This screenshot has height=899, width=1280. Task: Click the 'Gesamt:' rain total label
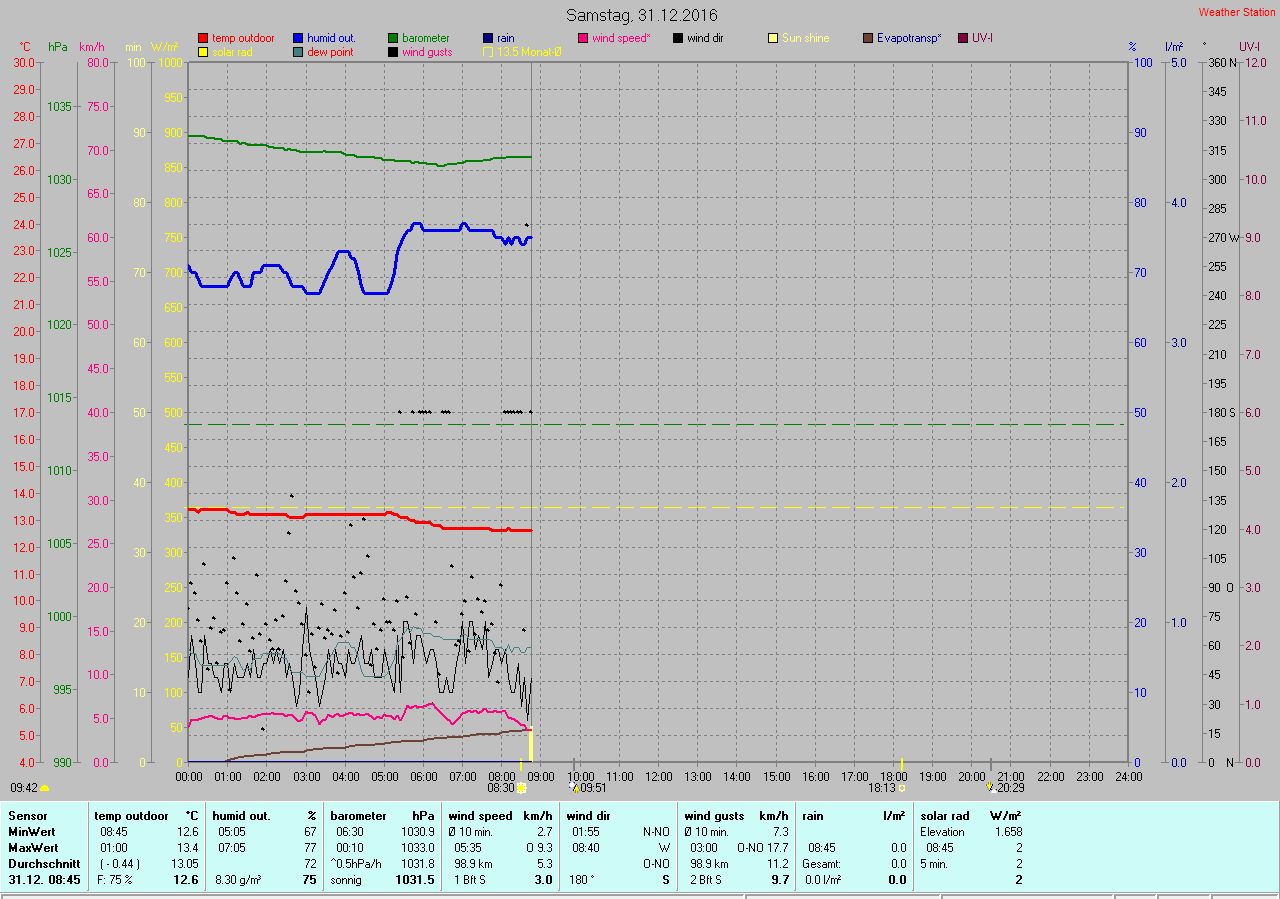821,864
